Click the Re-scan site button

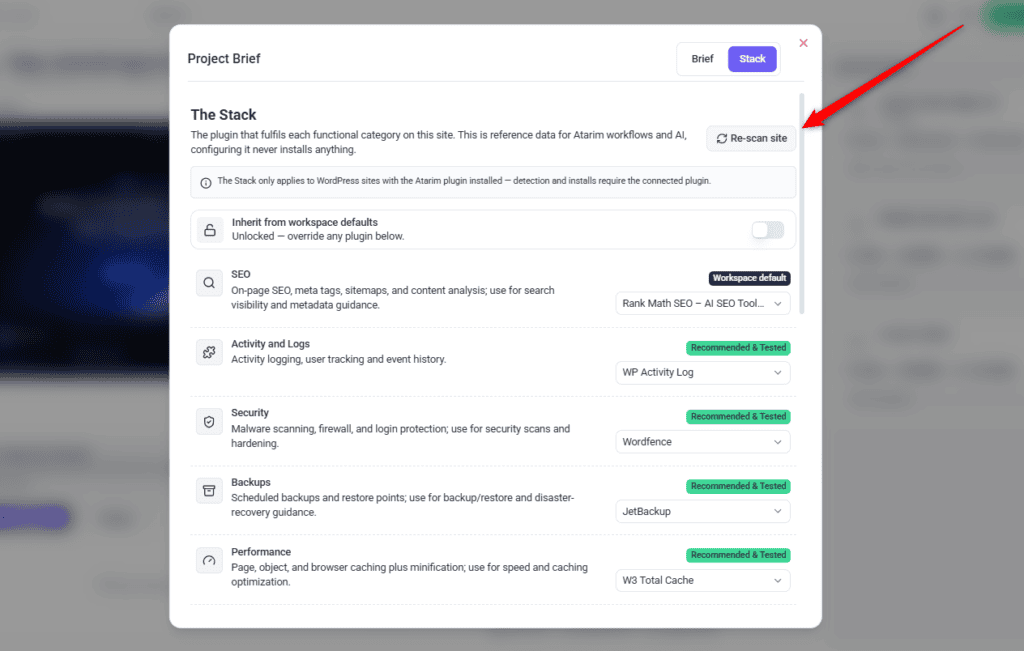751,138
